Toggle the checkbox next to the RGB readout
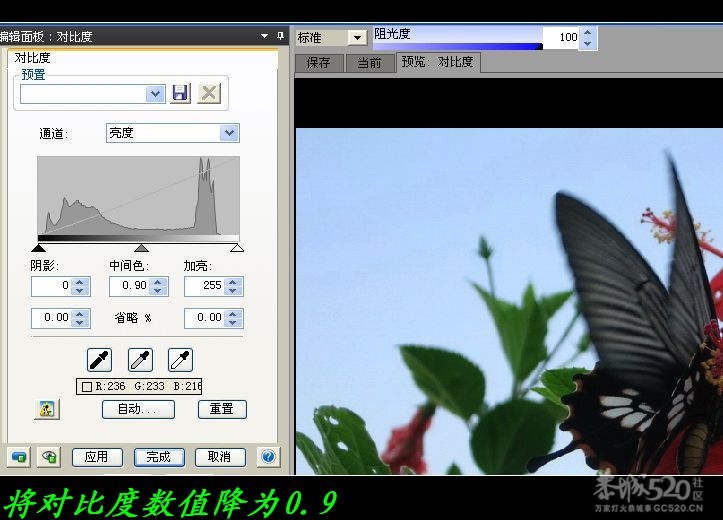The height and width of the screenshot is (520, 723). 87,386
